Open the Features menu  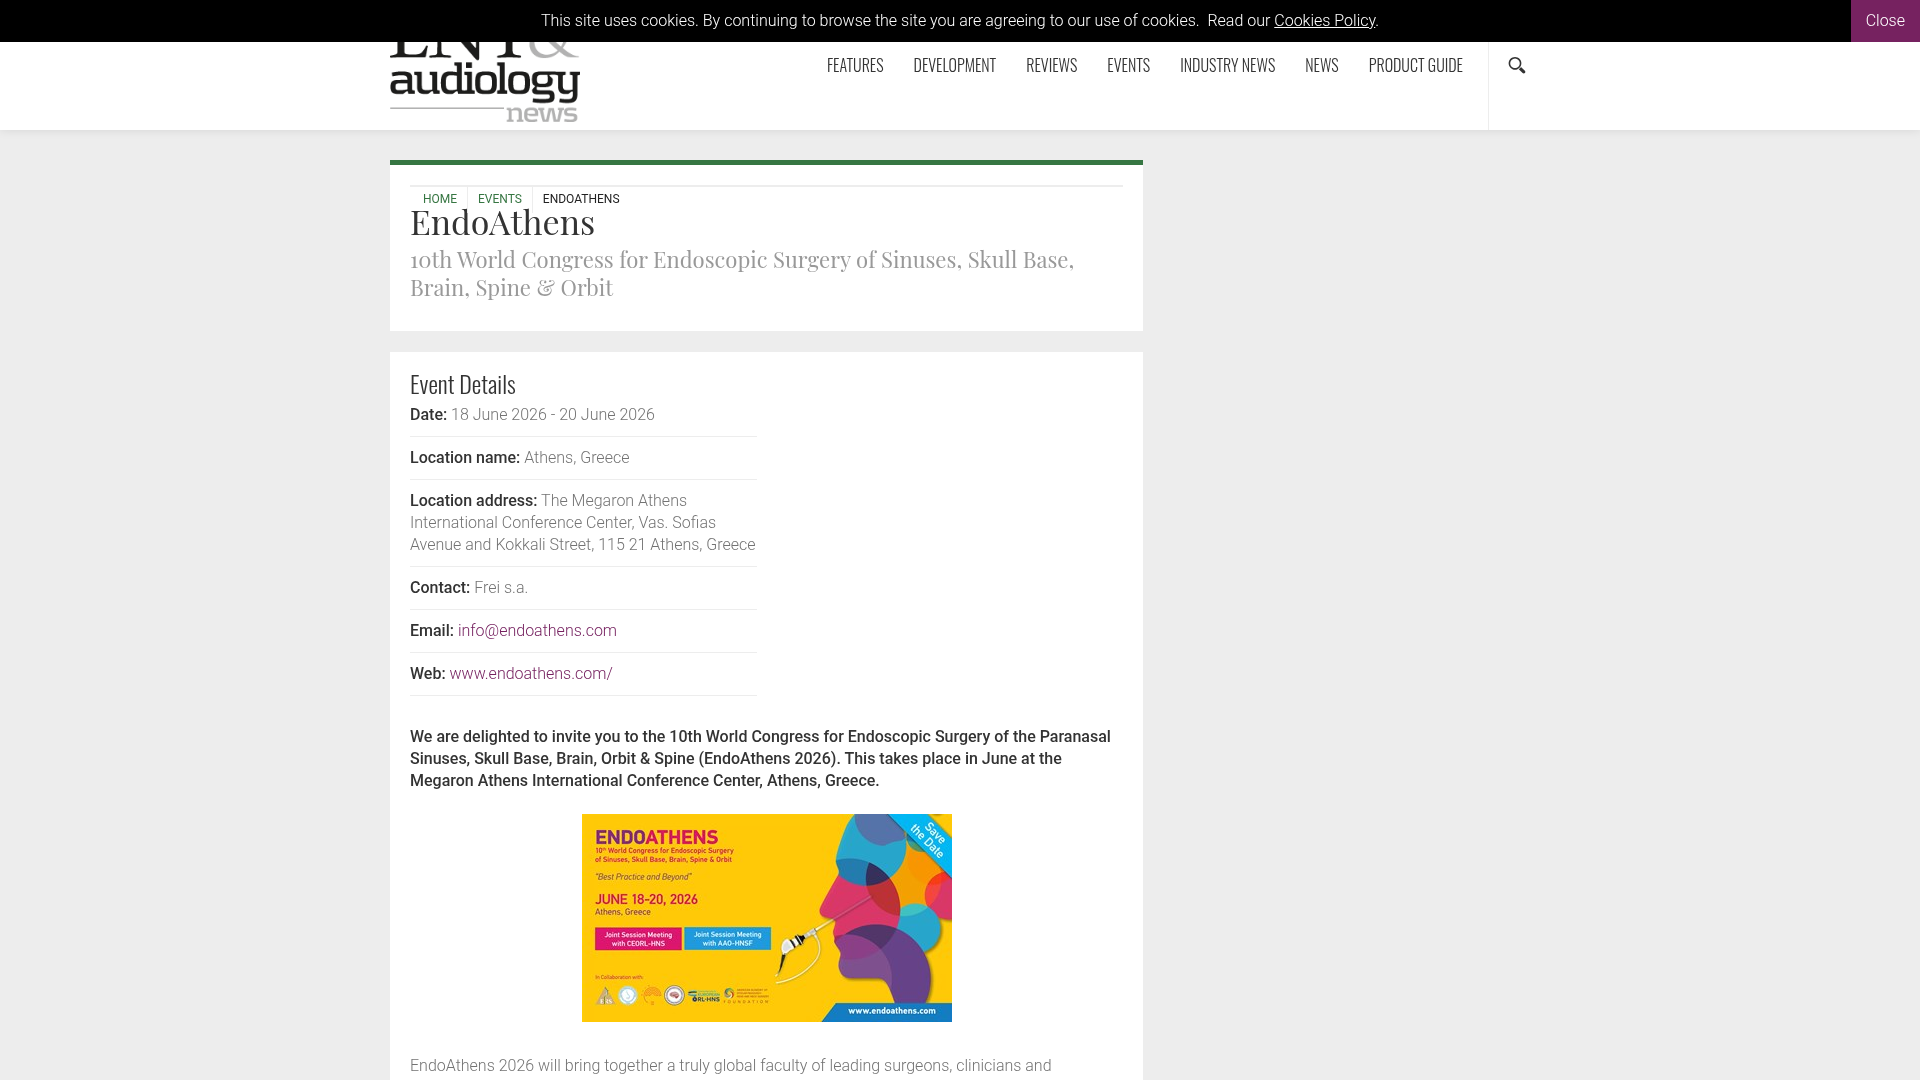click(855, 66)
